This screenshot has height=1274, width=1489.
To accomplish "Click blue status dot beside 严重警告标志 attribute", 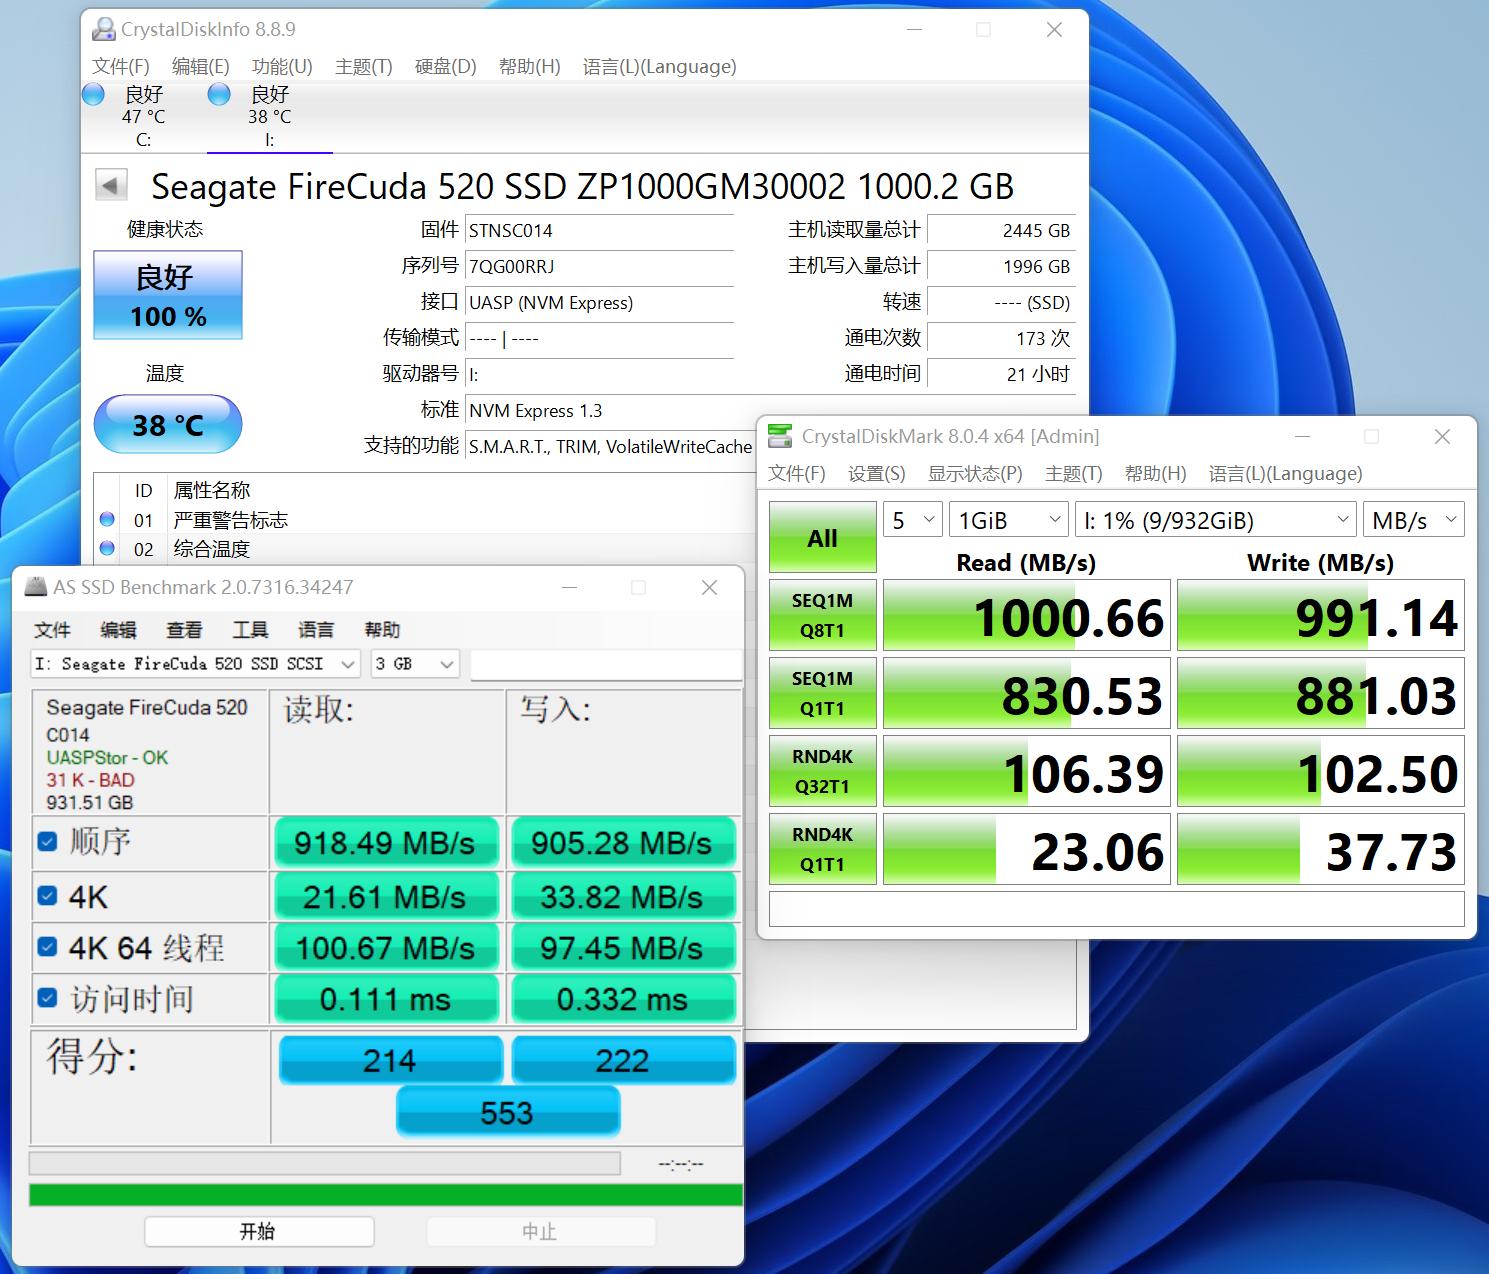I will 107,518.
